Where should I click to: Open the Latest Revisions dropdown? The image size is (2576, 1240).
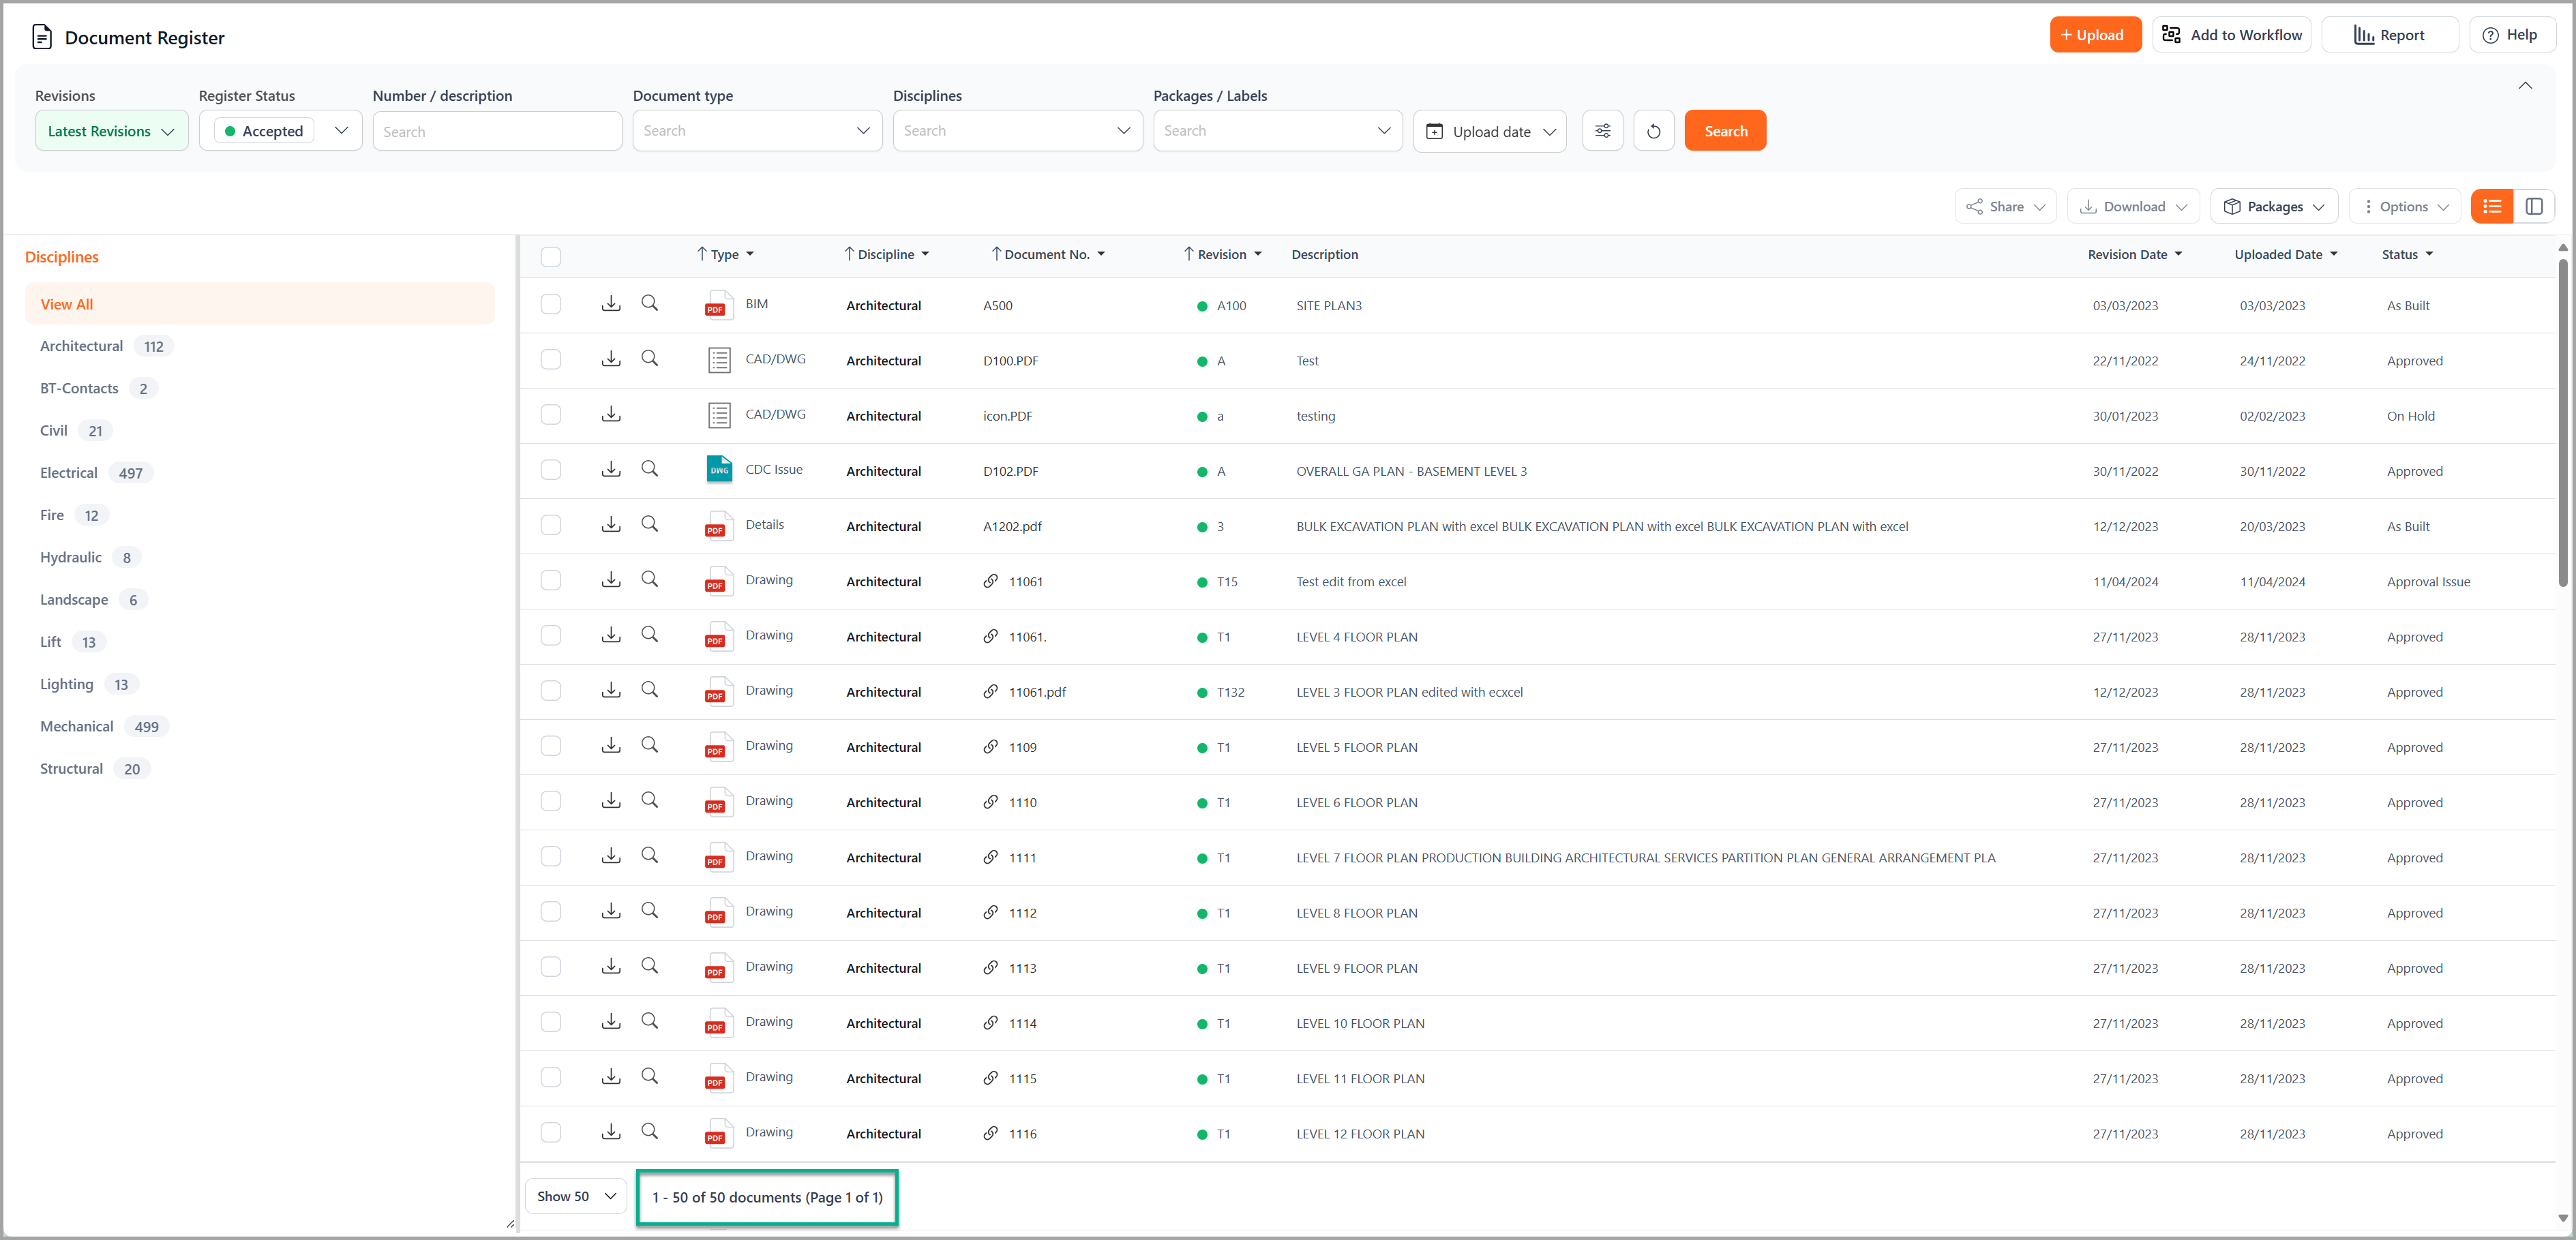tap(111, 131)
